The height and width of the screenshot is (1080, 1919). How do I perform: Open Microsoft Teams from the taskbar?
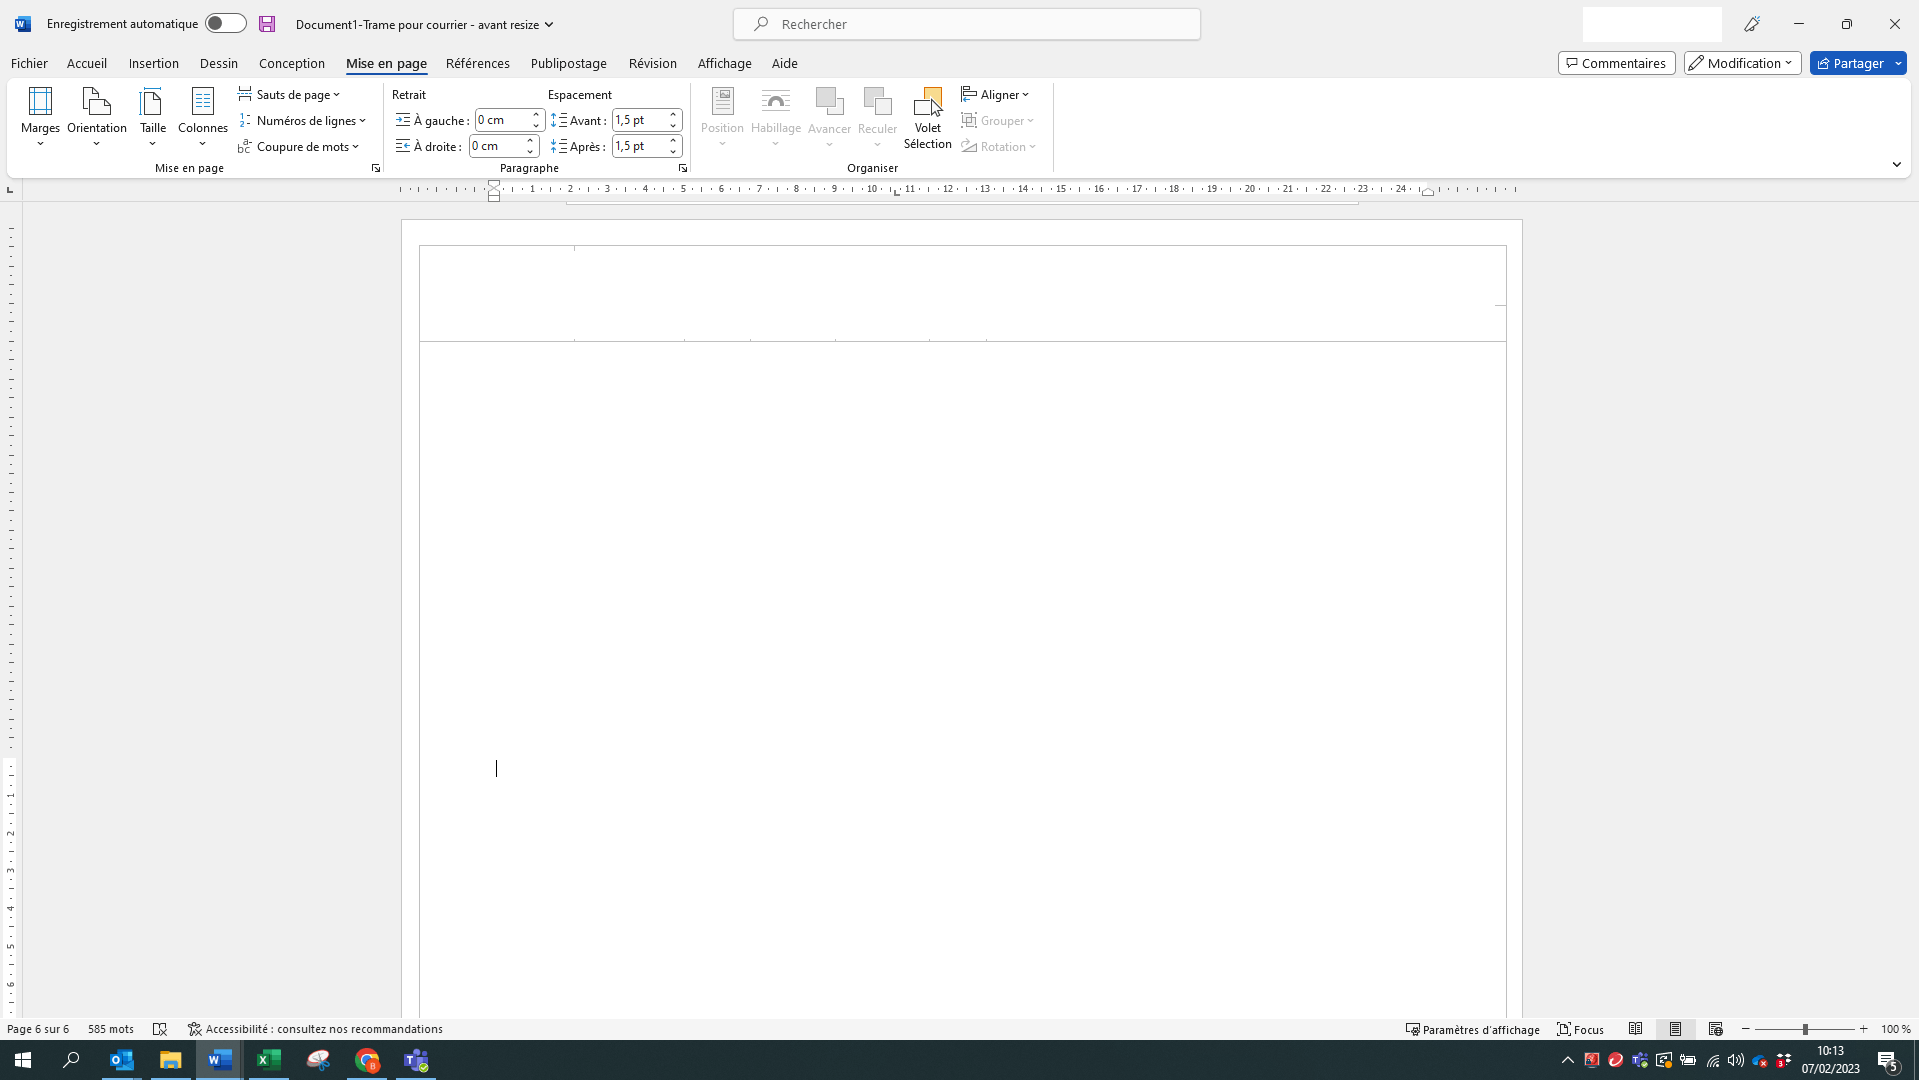tap(416, 1060)
